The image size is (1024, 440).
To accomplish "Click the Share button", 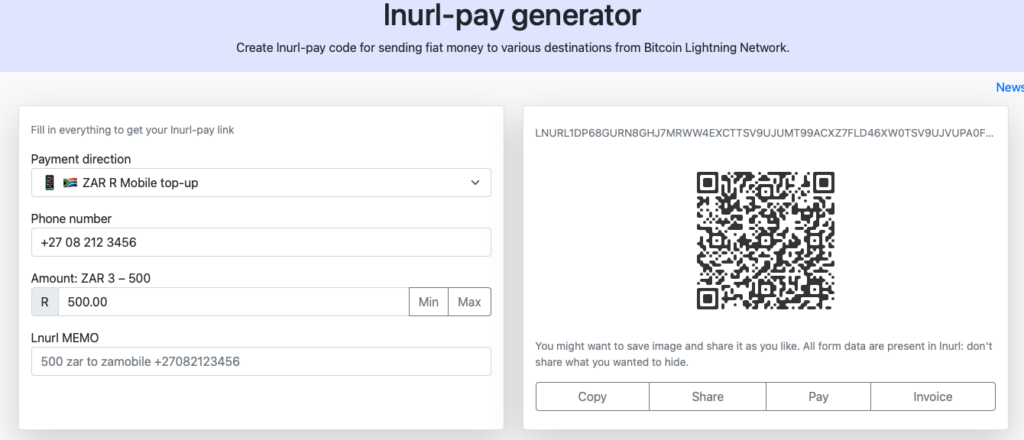I will pyautogui.click(x=707, y=396).
